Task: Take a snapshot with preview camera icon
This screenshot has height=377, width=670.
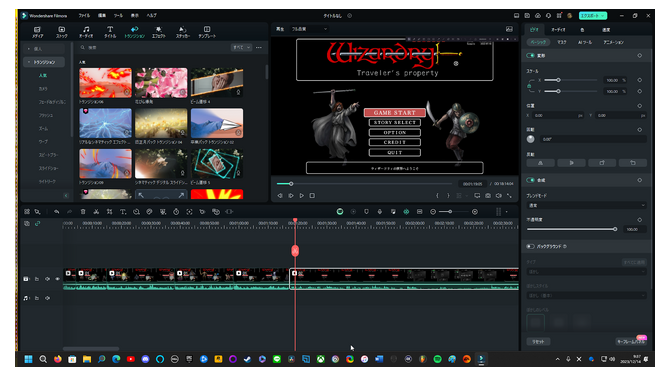Action: point(488,195)
